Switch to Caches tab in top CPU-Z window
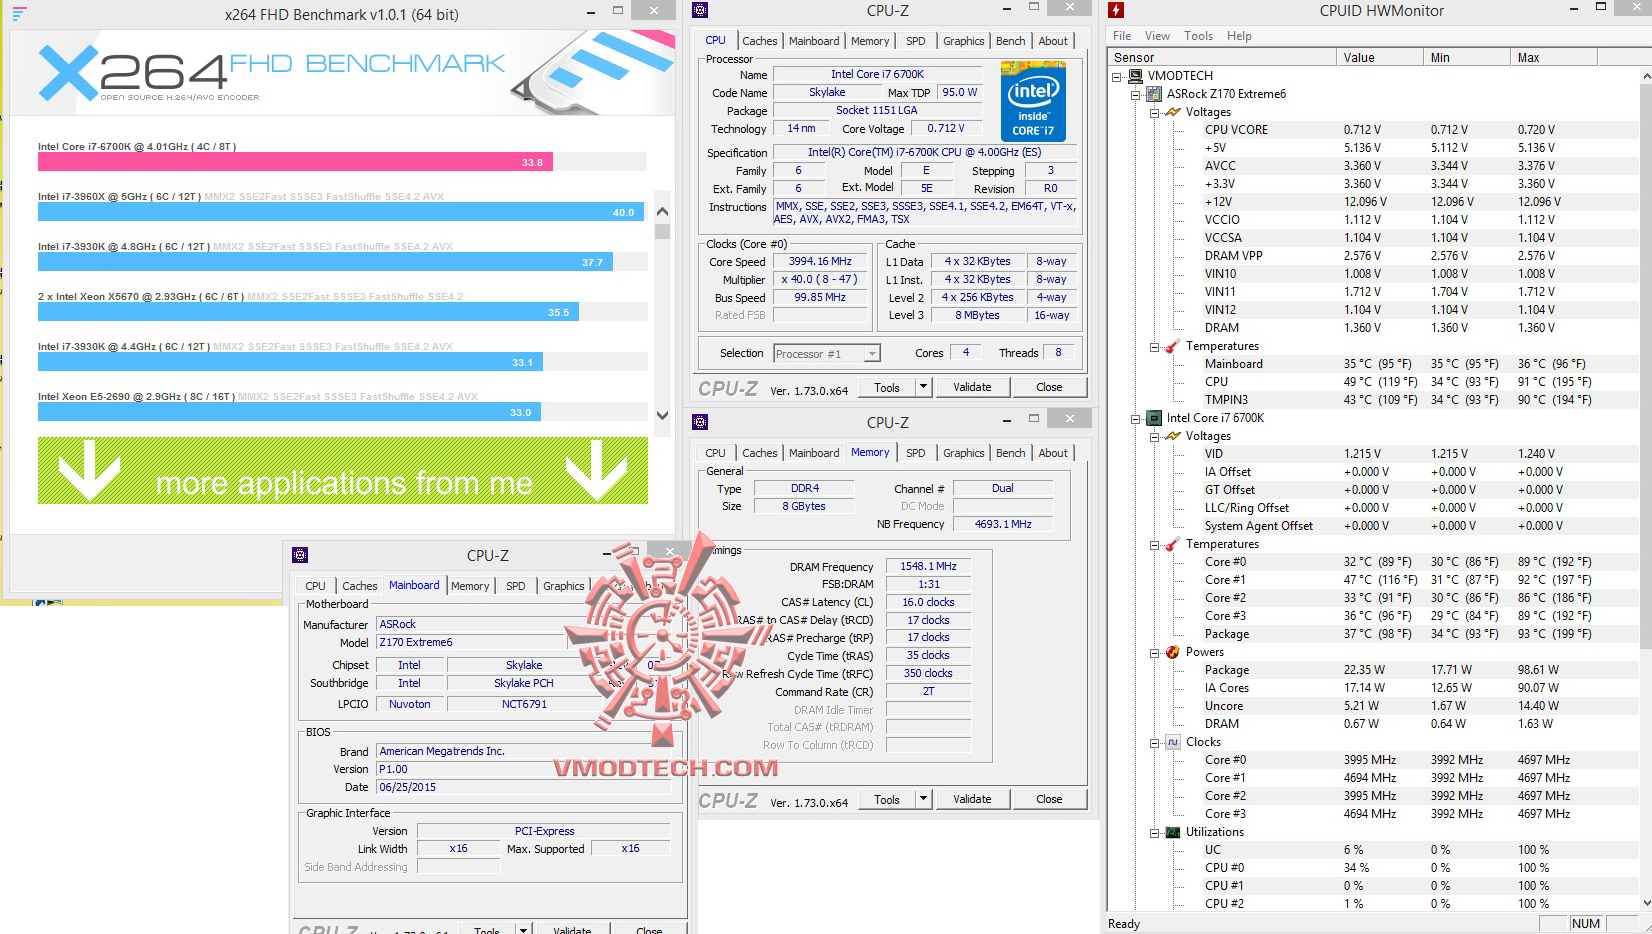 coord(759,41)
